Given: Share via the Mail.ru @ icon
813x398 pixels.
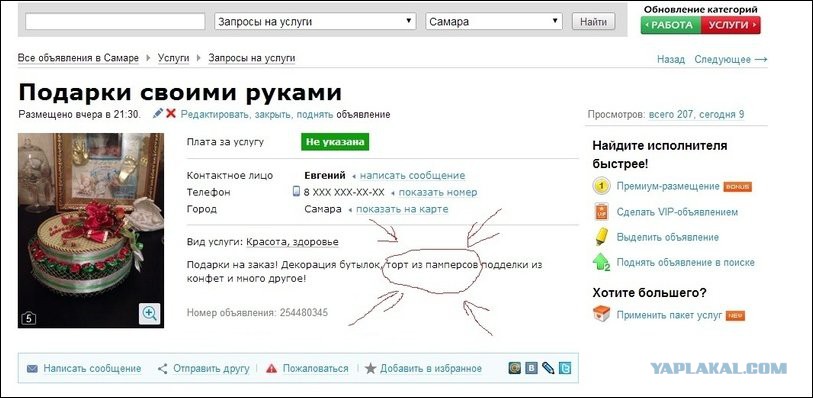Looking at the screenshot, I should coord(514,368).
